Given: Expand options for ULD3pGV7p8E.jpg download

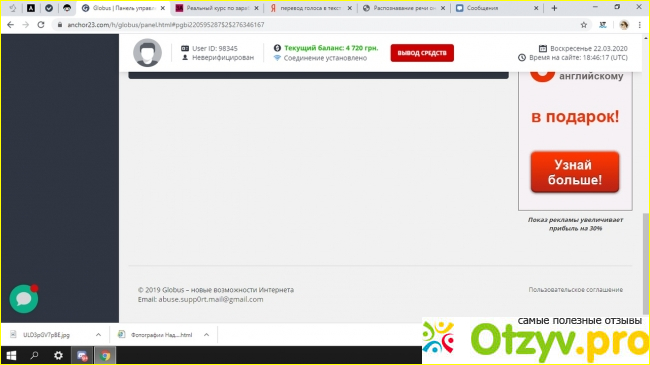Looking at the screenshot, I should click(x=98, y=335).
